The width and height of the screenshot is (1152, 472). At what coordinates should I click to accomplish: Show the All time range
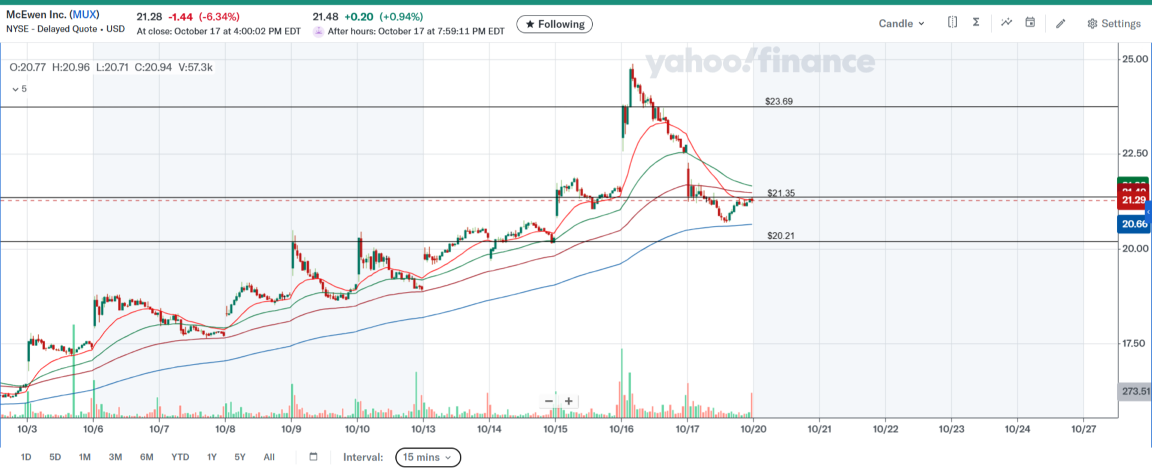[x=269, y=457]
